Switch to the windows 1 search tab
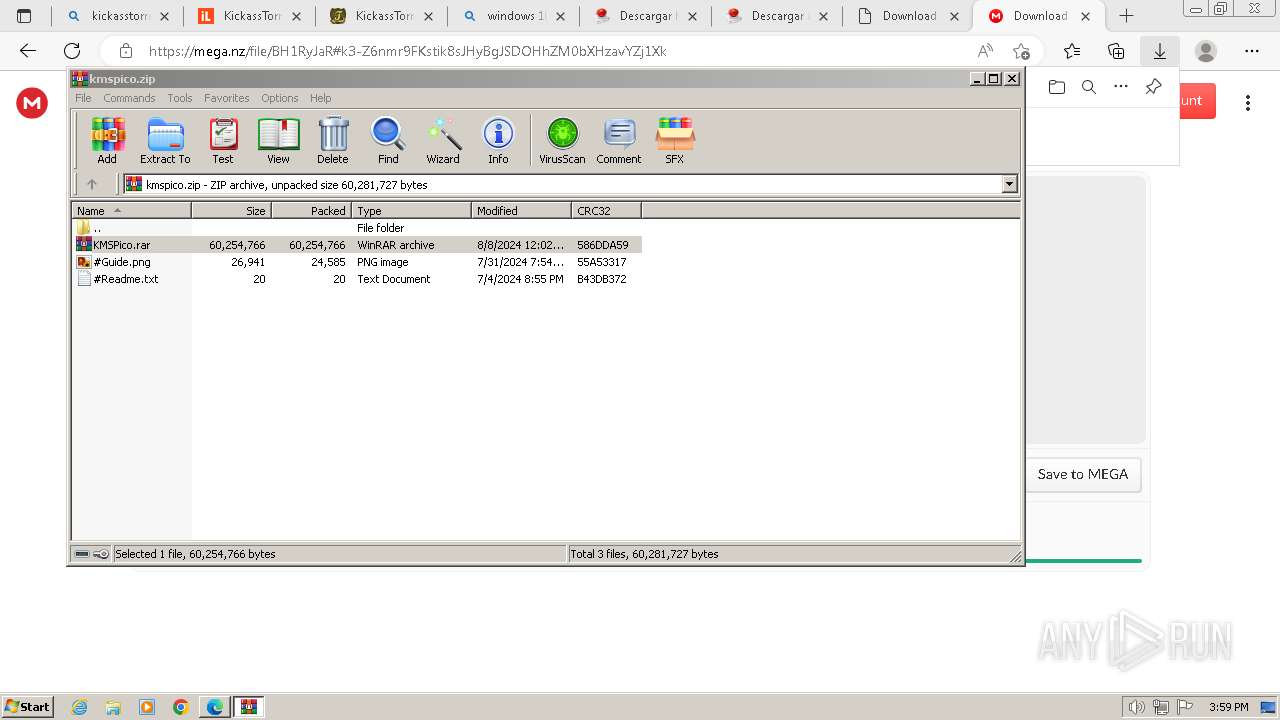Screen dimensions: 1280x720 [513, 16]
